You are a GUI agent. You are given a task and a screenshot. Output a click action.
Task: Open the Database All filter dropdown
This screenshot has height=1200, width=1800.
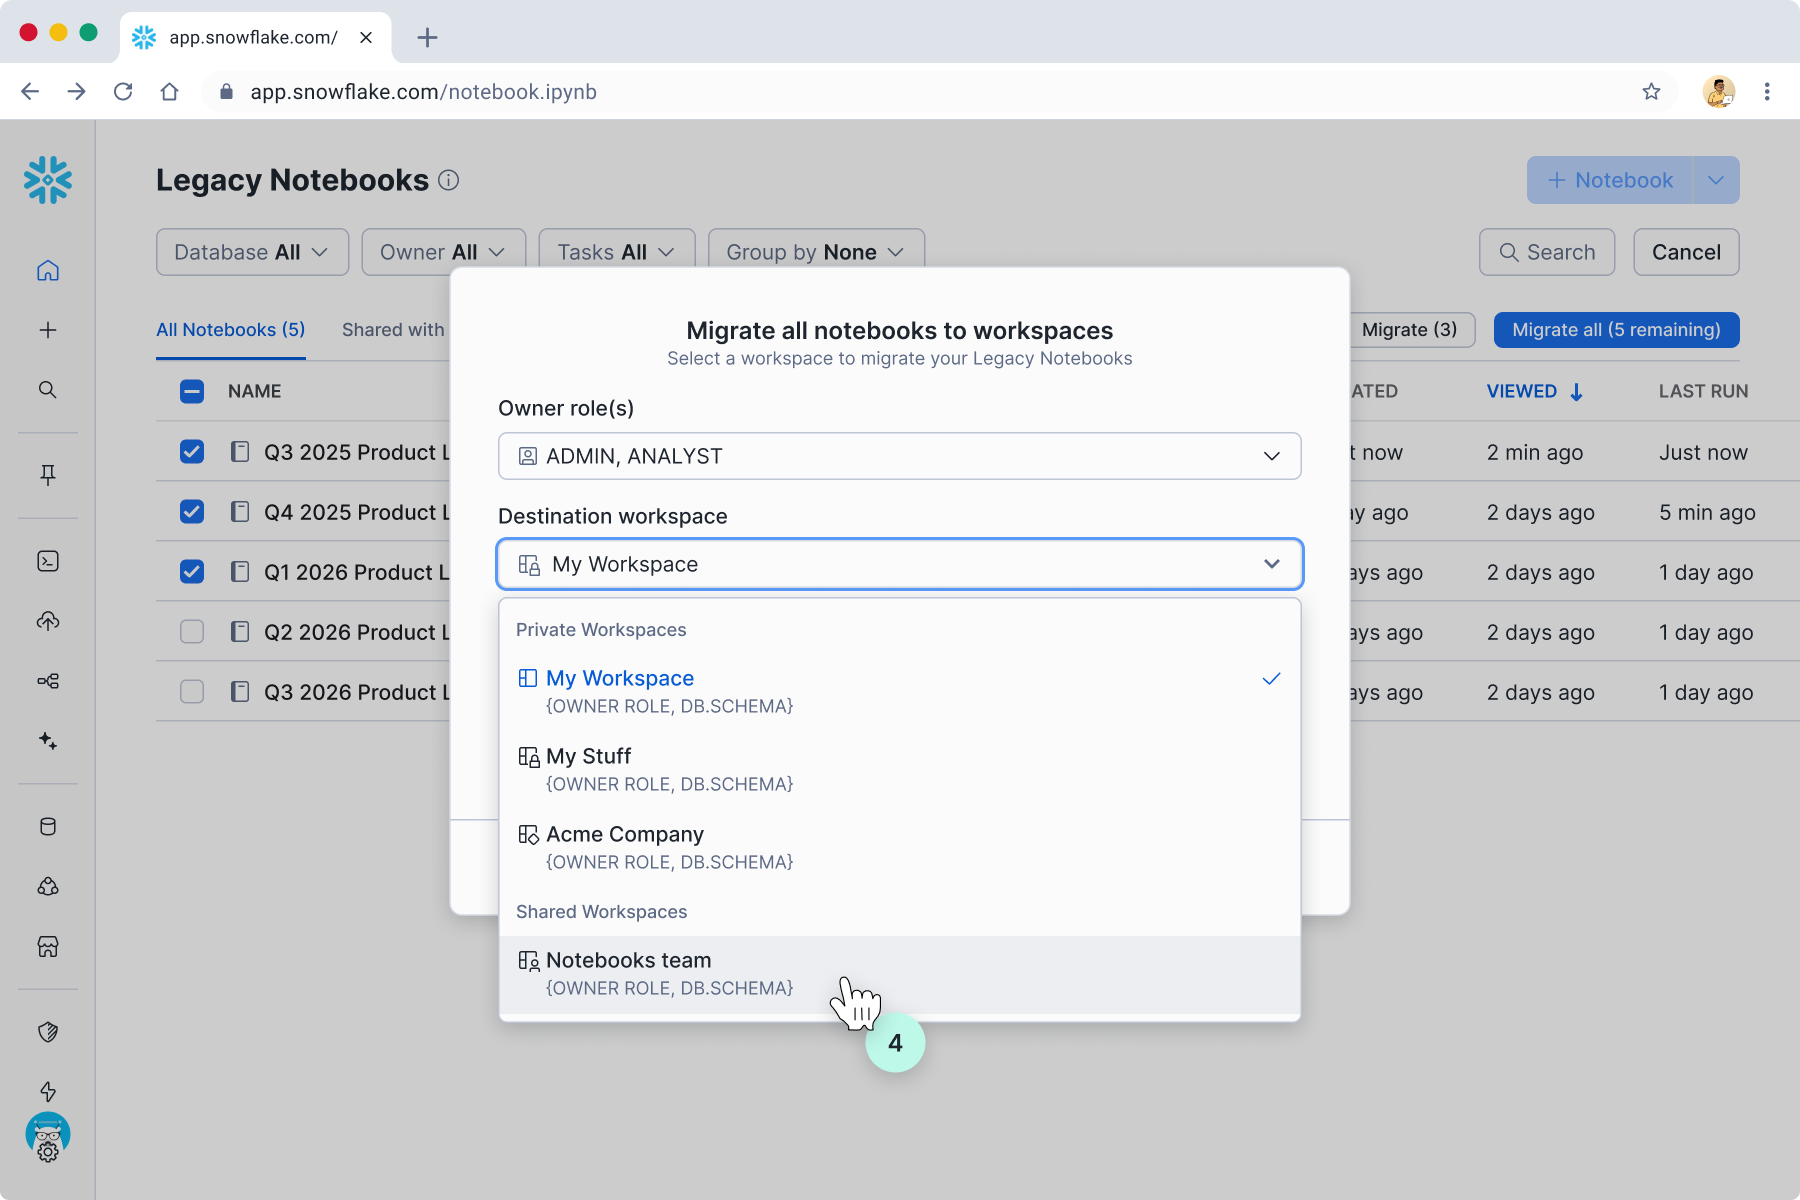[252, 252]
